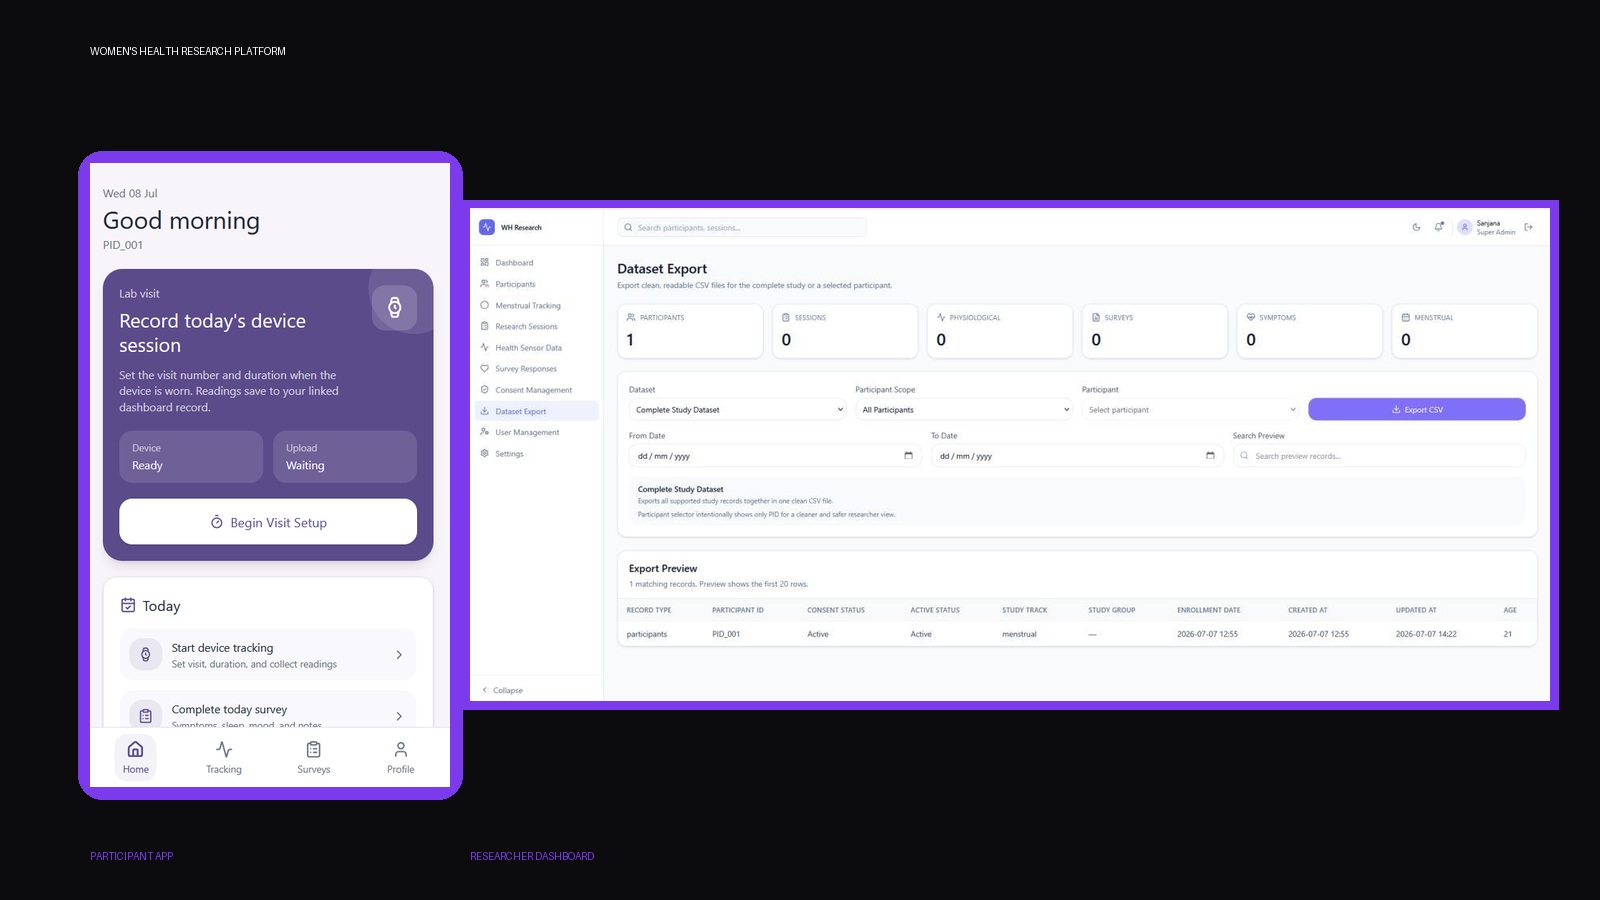The width and height of the screenshot is (1600, 900).
Task: Open Settings in the dashboard sidebar
Action: pyautogui.click(x=536, y=454)
